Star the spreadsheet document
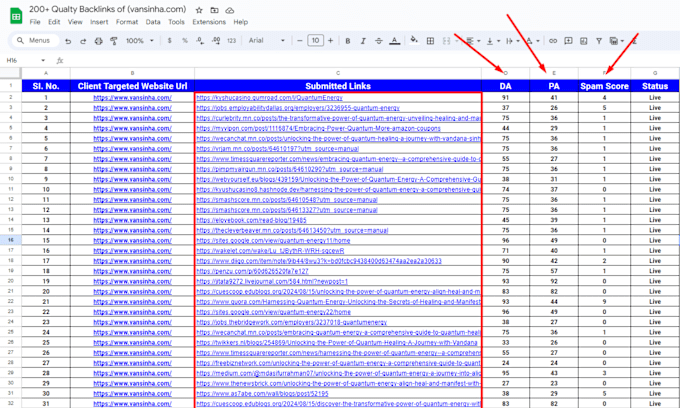Screen dimensions: 680x408 coord(199,10)
